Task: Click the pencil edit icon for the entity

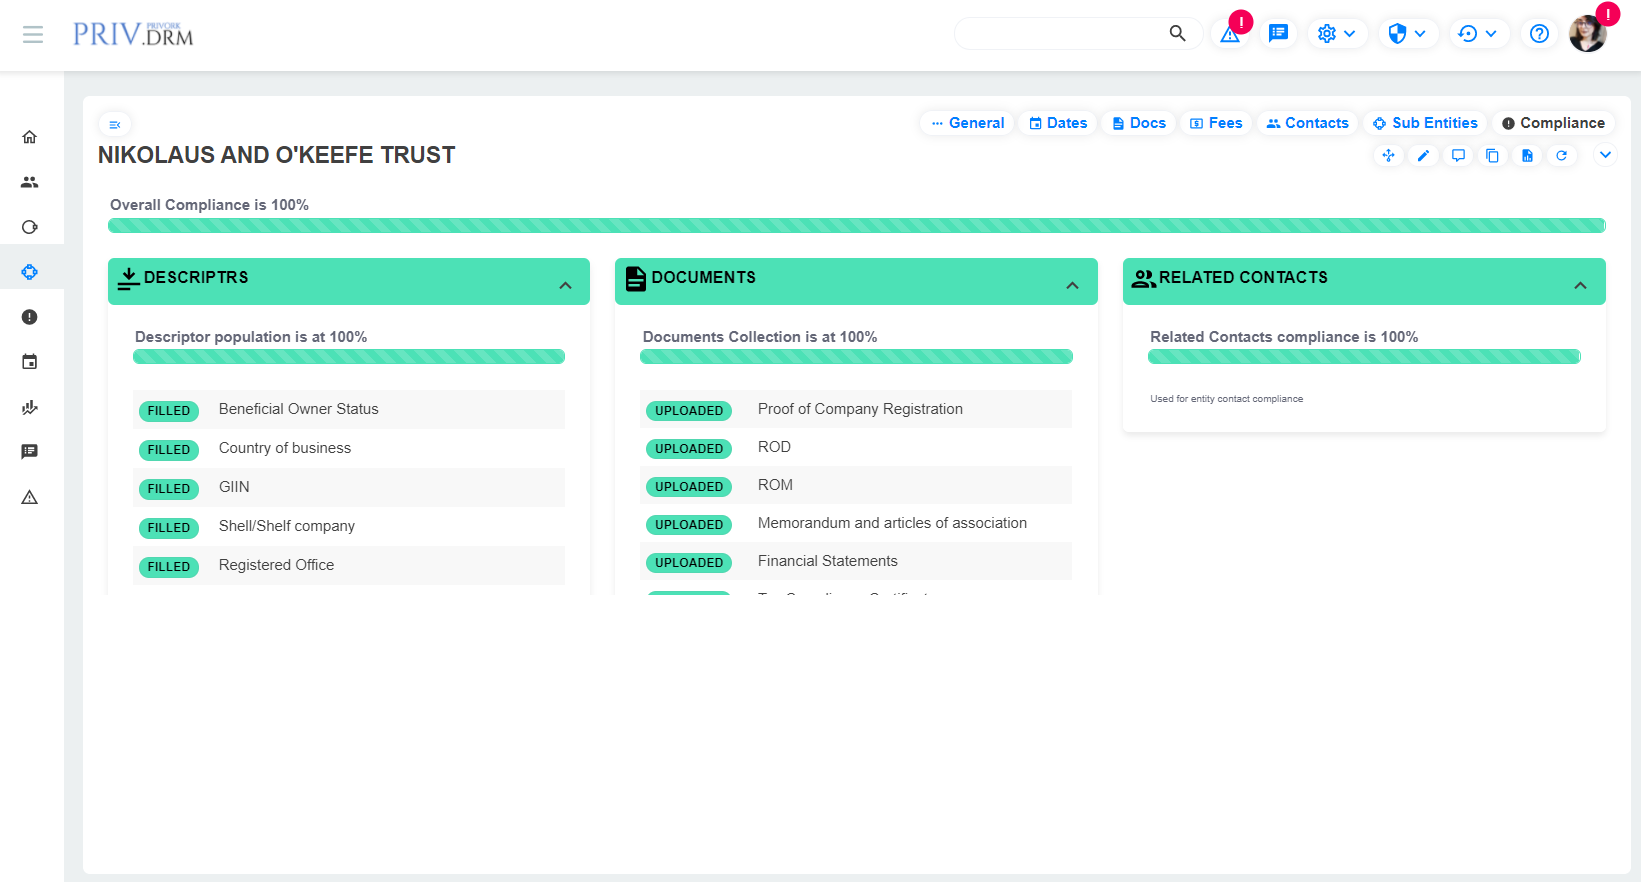Action: (x=1423, y=155)
